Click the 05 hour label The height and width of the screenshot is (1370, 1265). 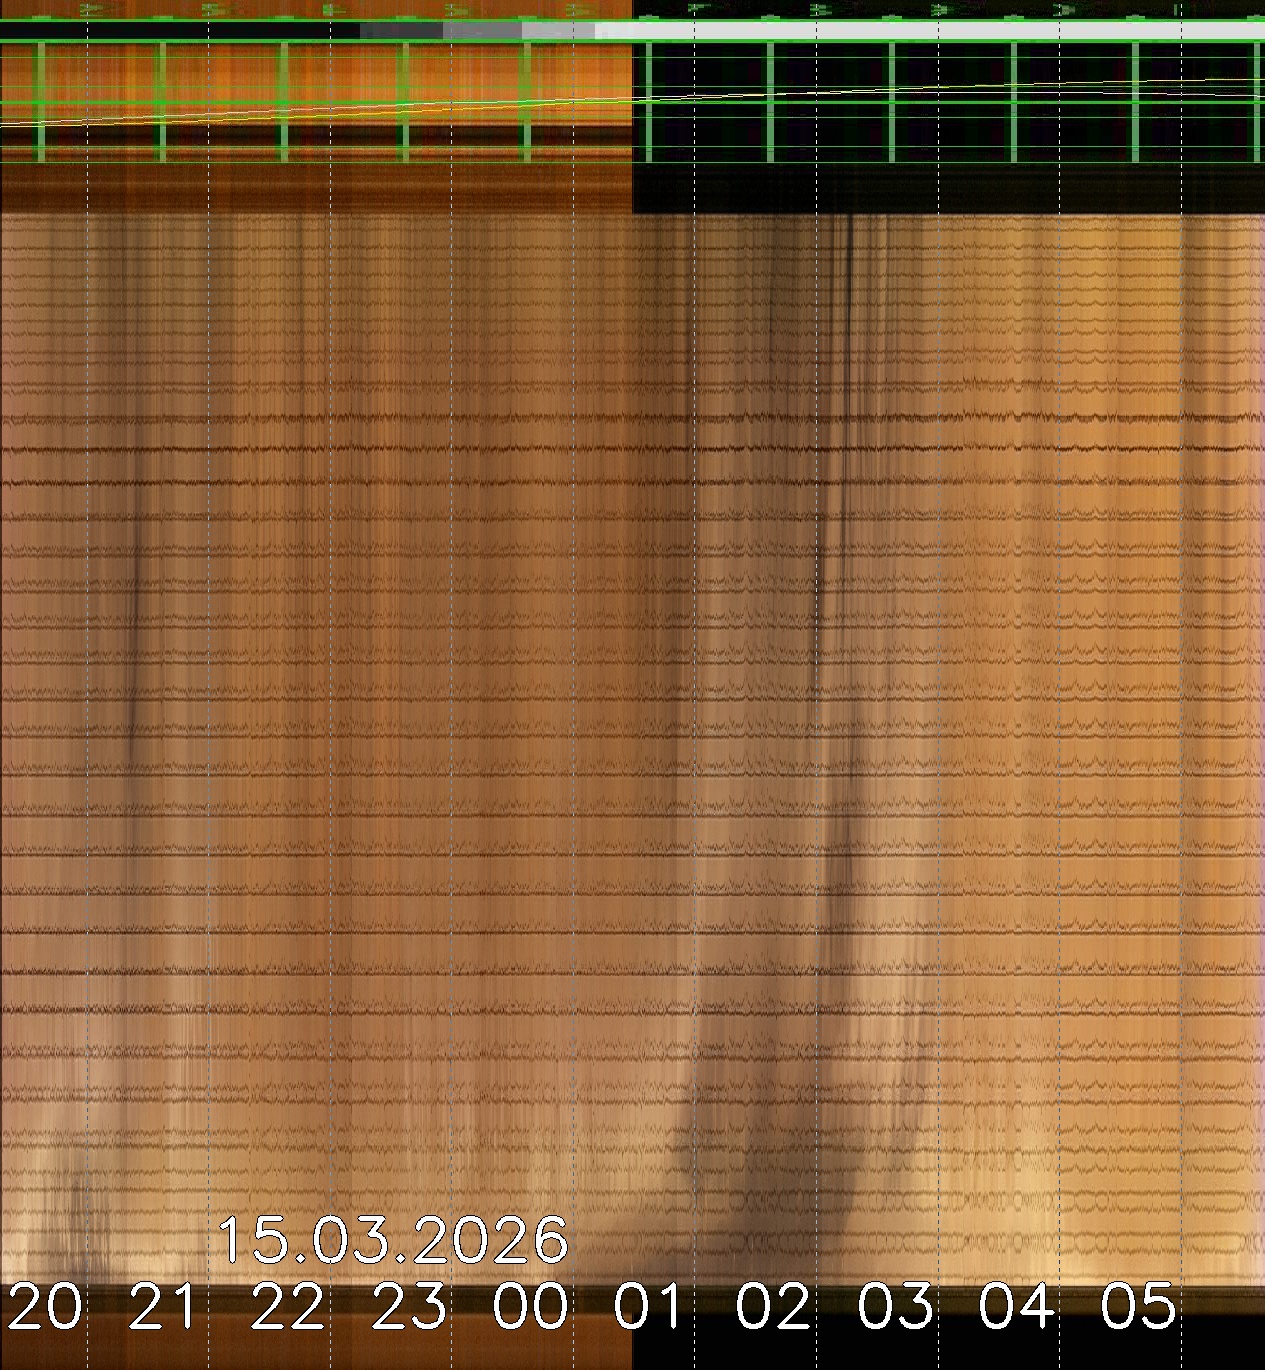click(1139, 1306)
